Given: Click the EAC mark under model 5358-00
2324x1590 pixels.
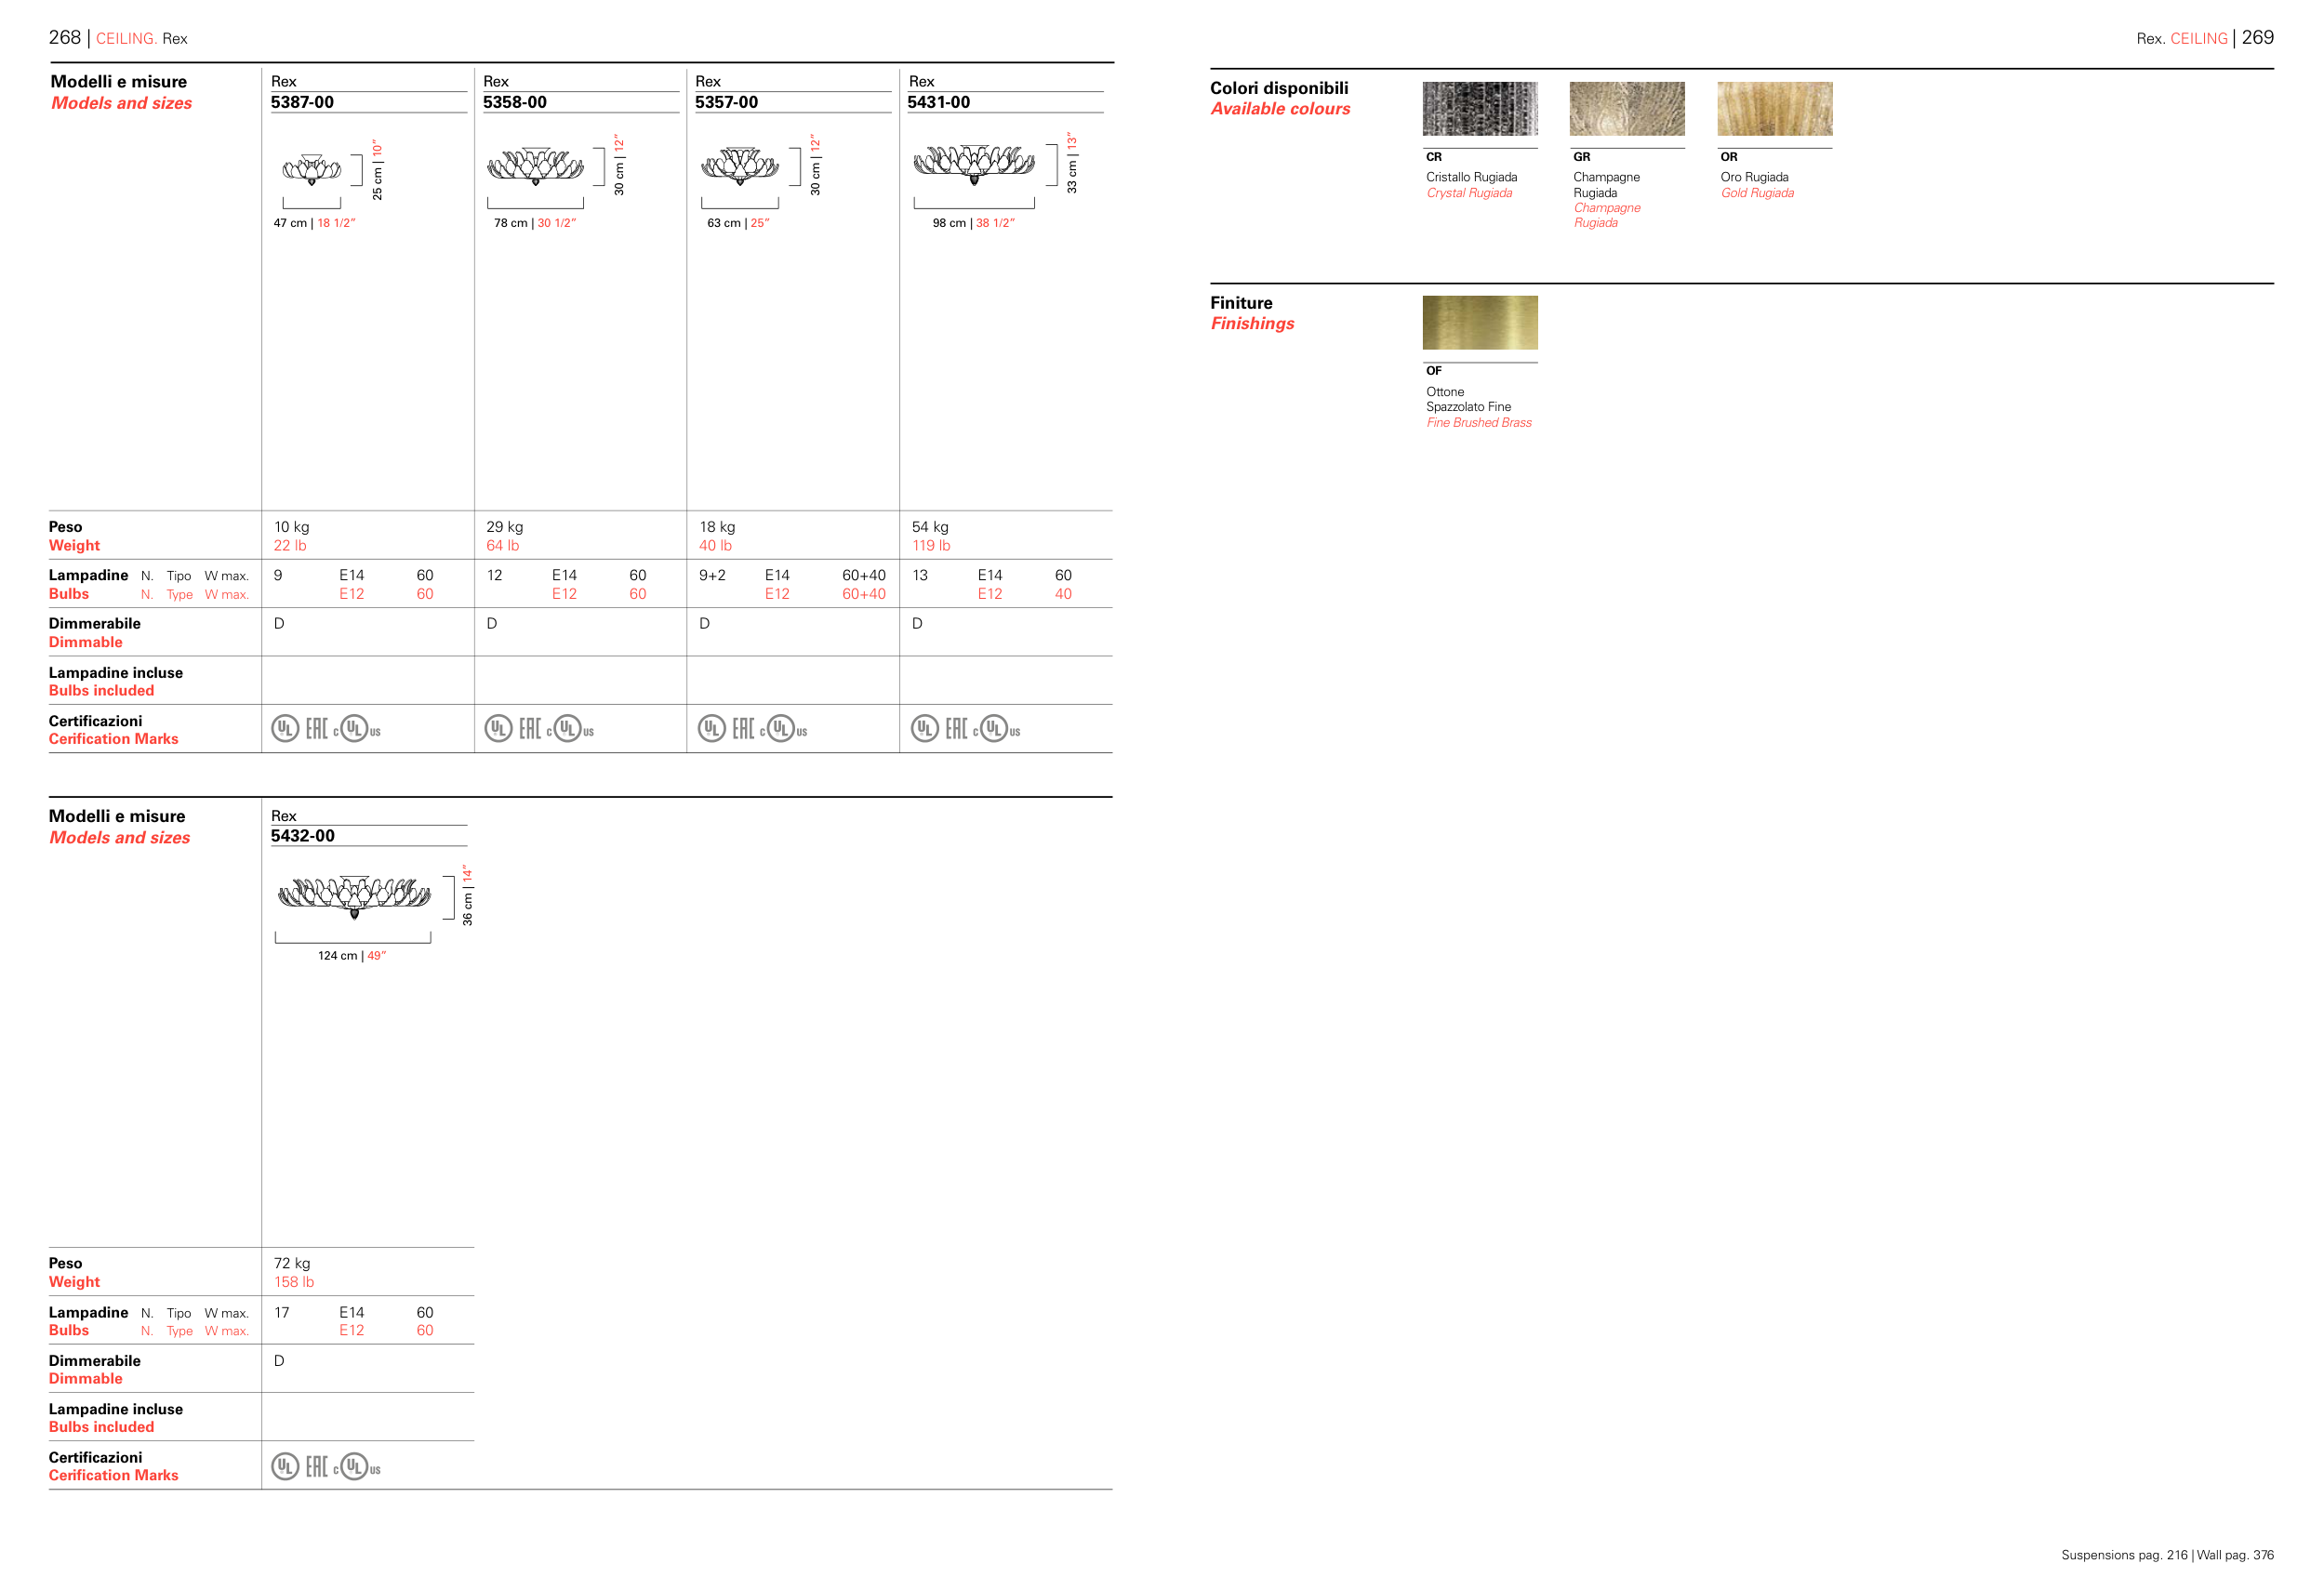Looking at the screenshot, I should [x=530, y=729].
